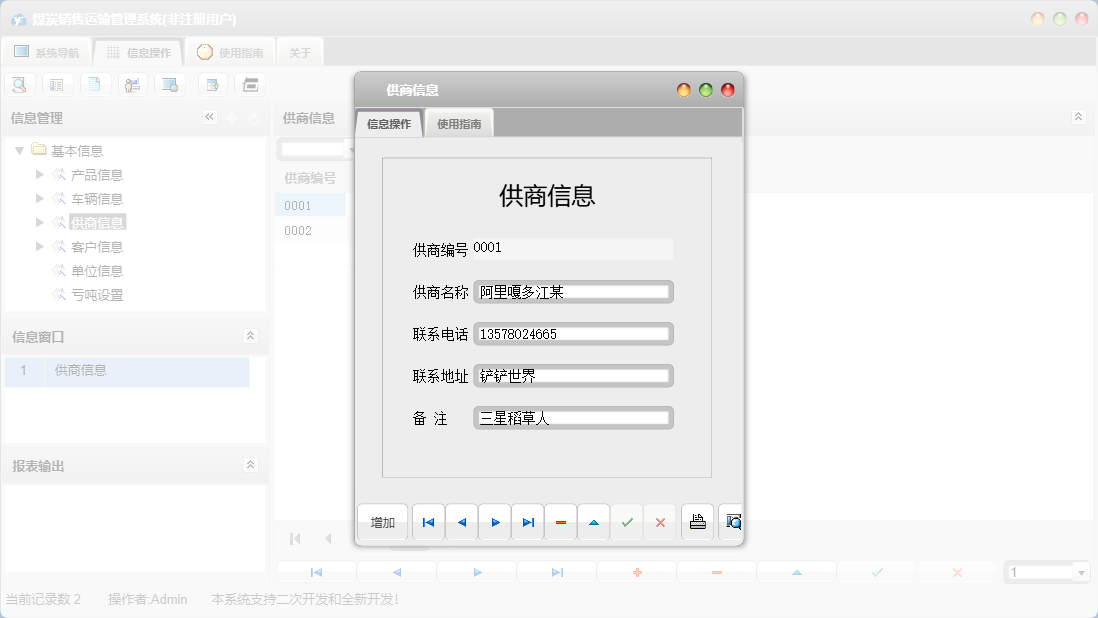Click the add-note icon in the toolbar
1098x618 pixels.
point(211,84)
